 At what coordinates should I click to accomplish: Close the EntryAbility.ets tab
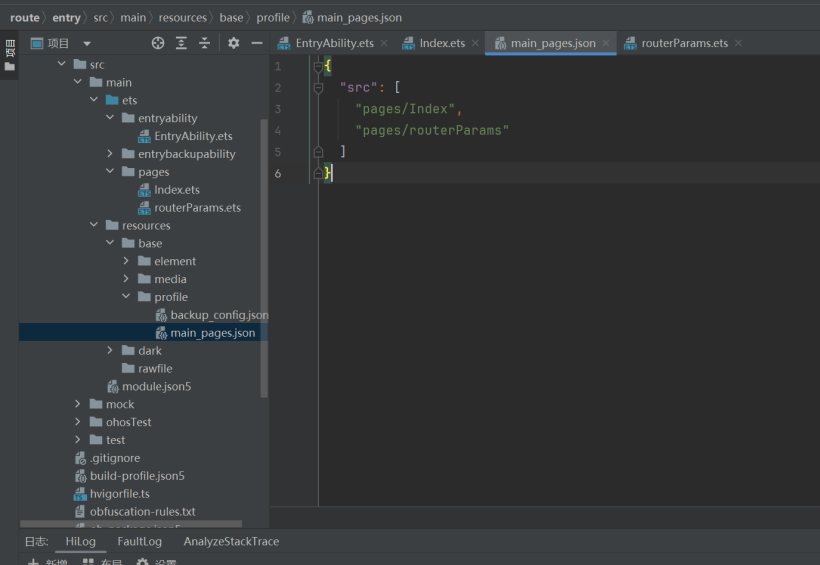click(x=384, y=43)
